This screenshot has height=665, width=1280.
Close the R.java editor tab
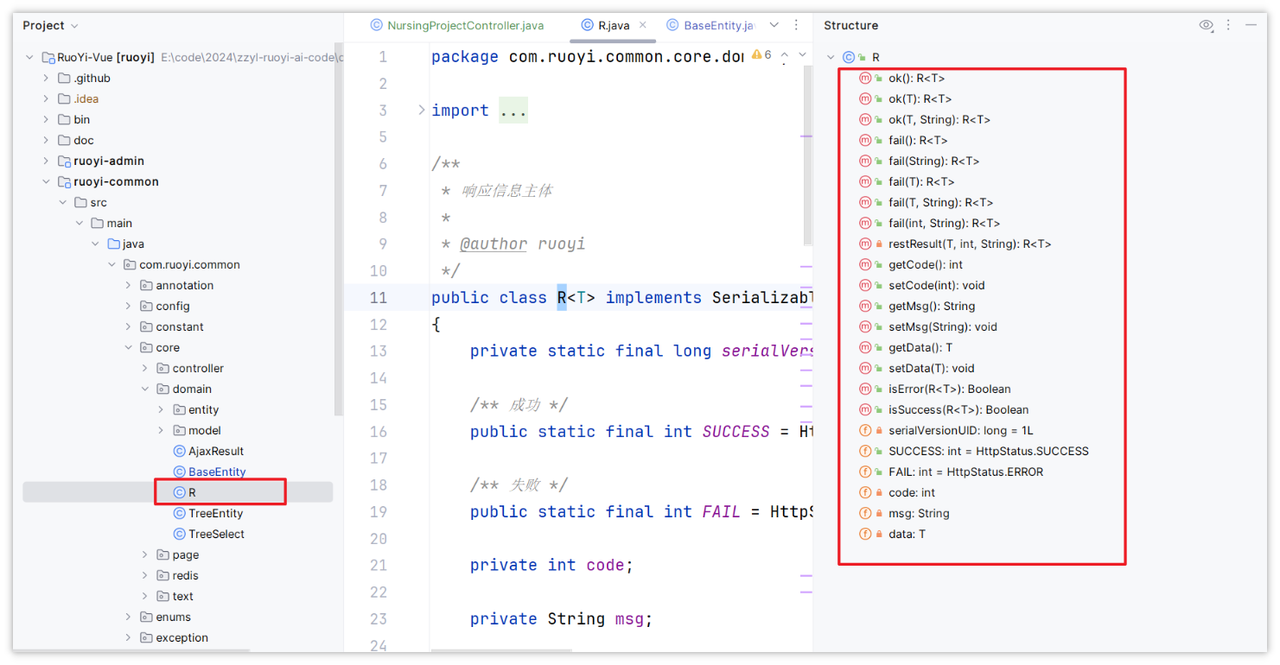point(642,25)
